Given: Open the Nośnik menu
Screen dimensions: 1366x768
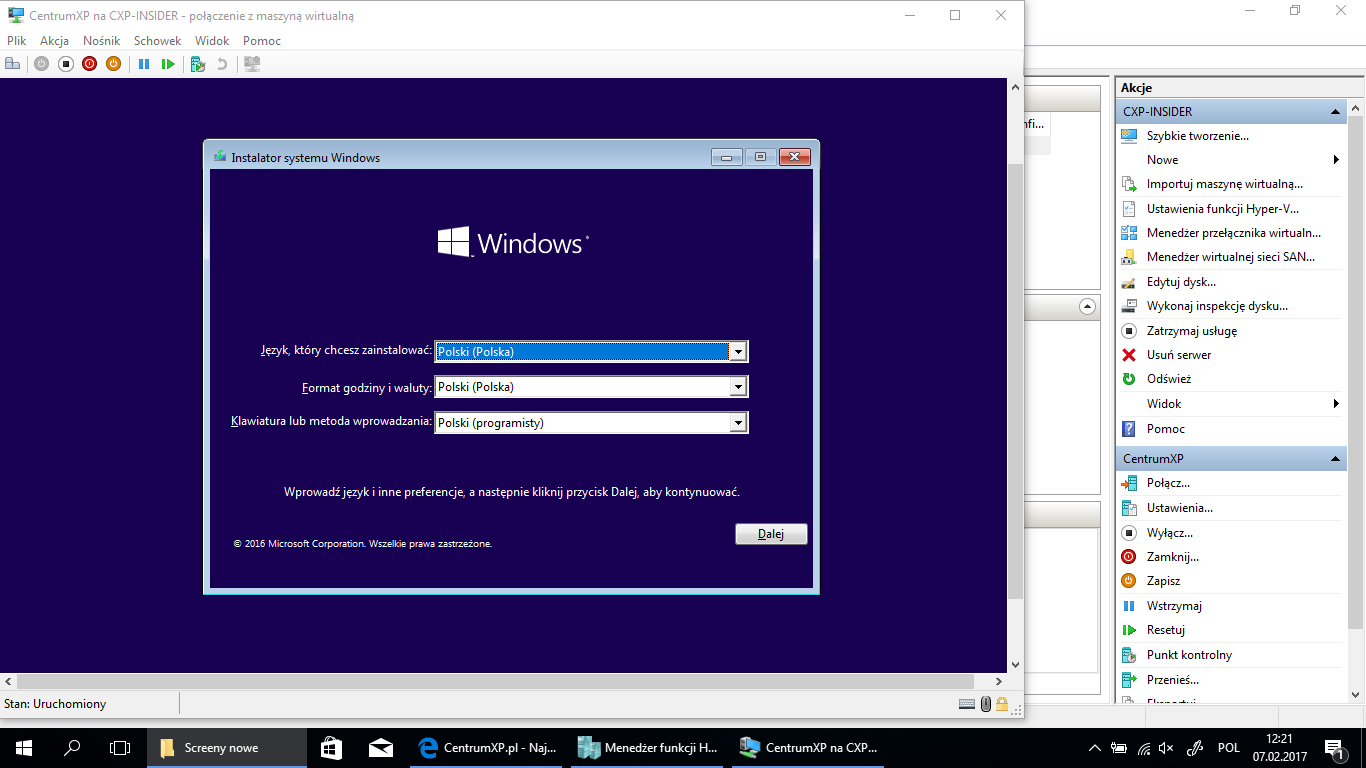Looking at the screenshot, I should point(101,41).
